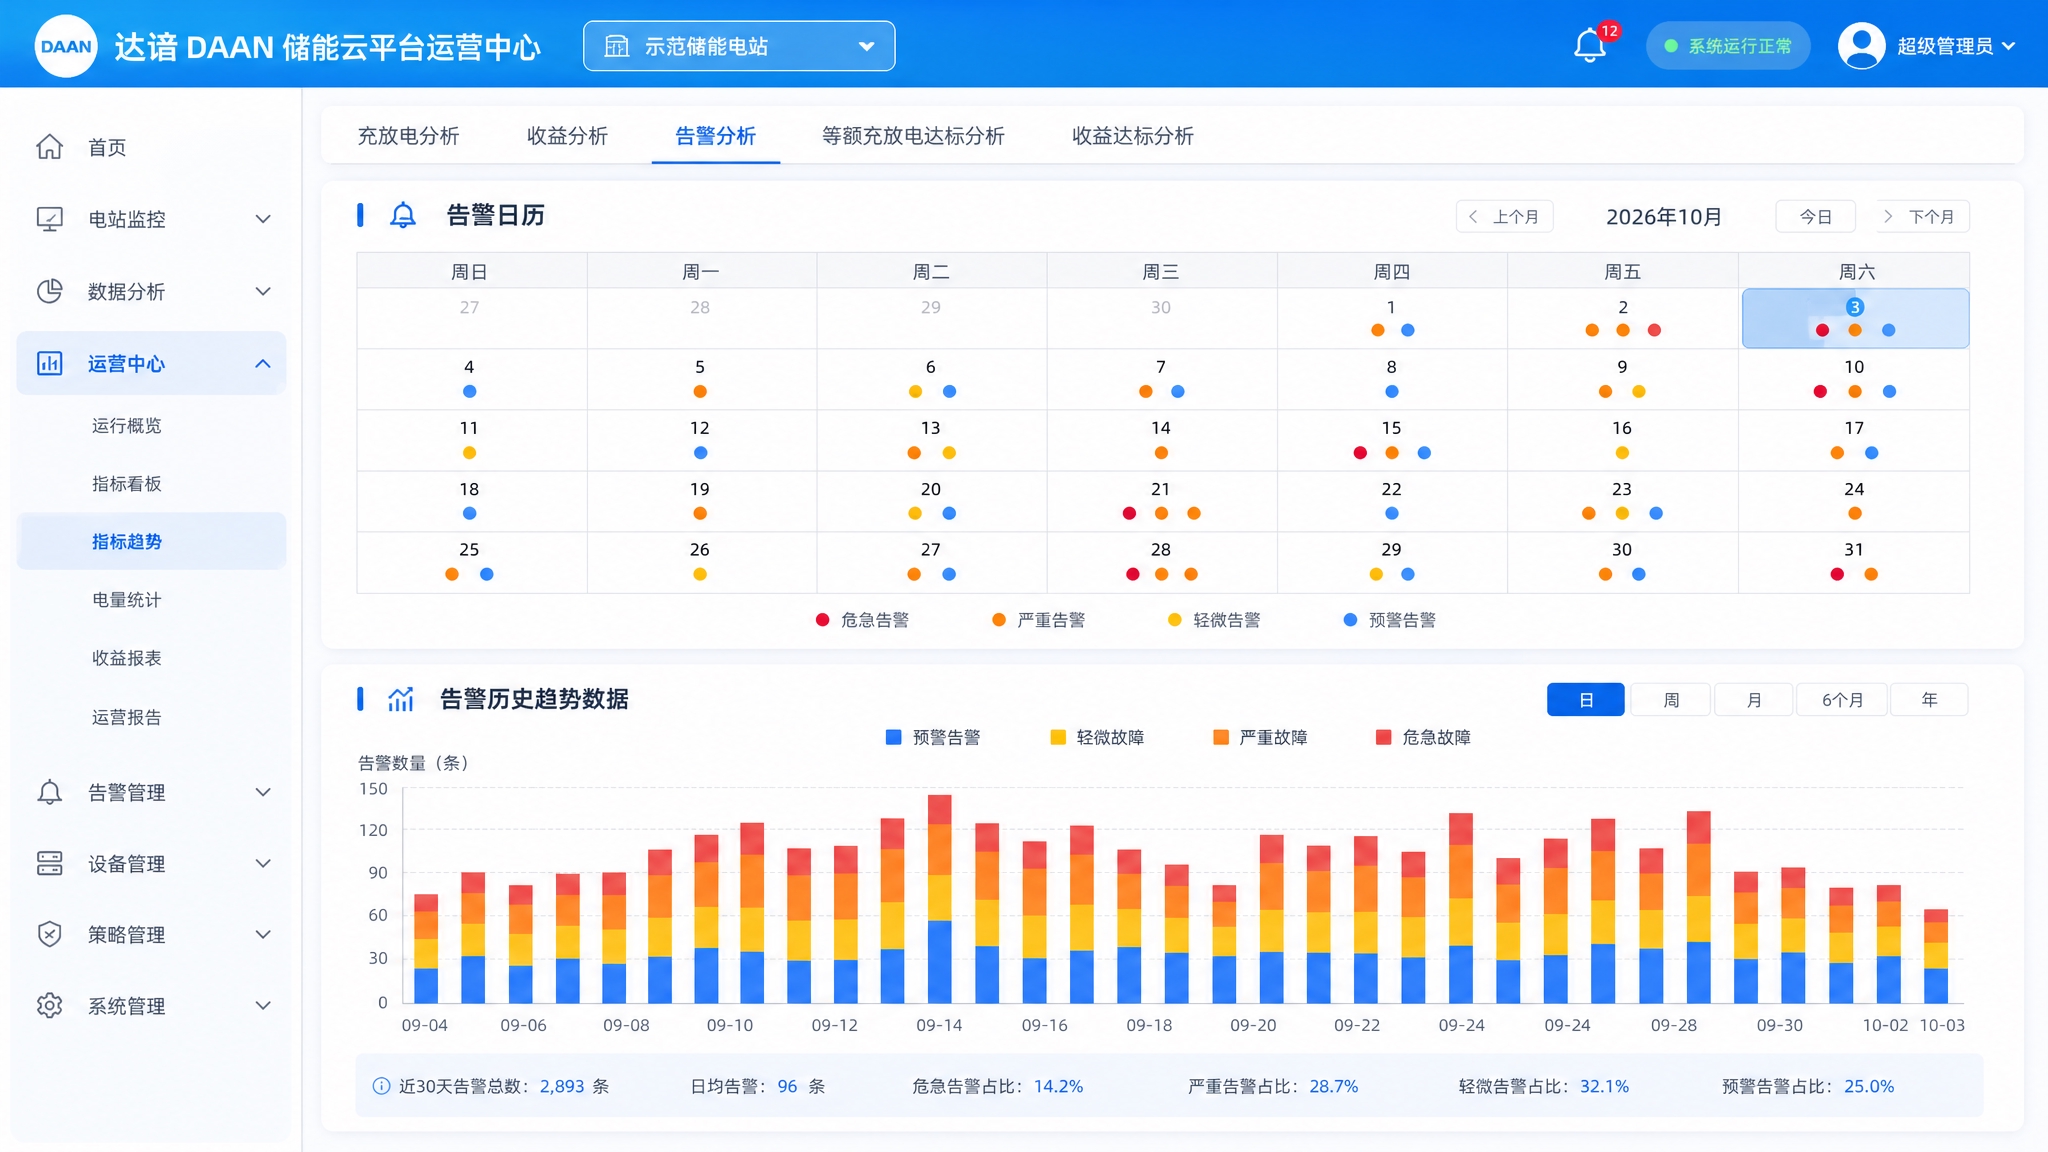Toggle 轻微故障 series in chart legend
Image resolution: width=2048 pixels, height=1152 pixels.
[1097, 737]
